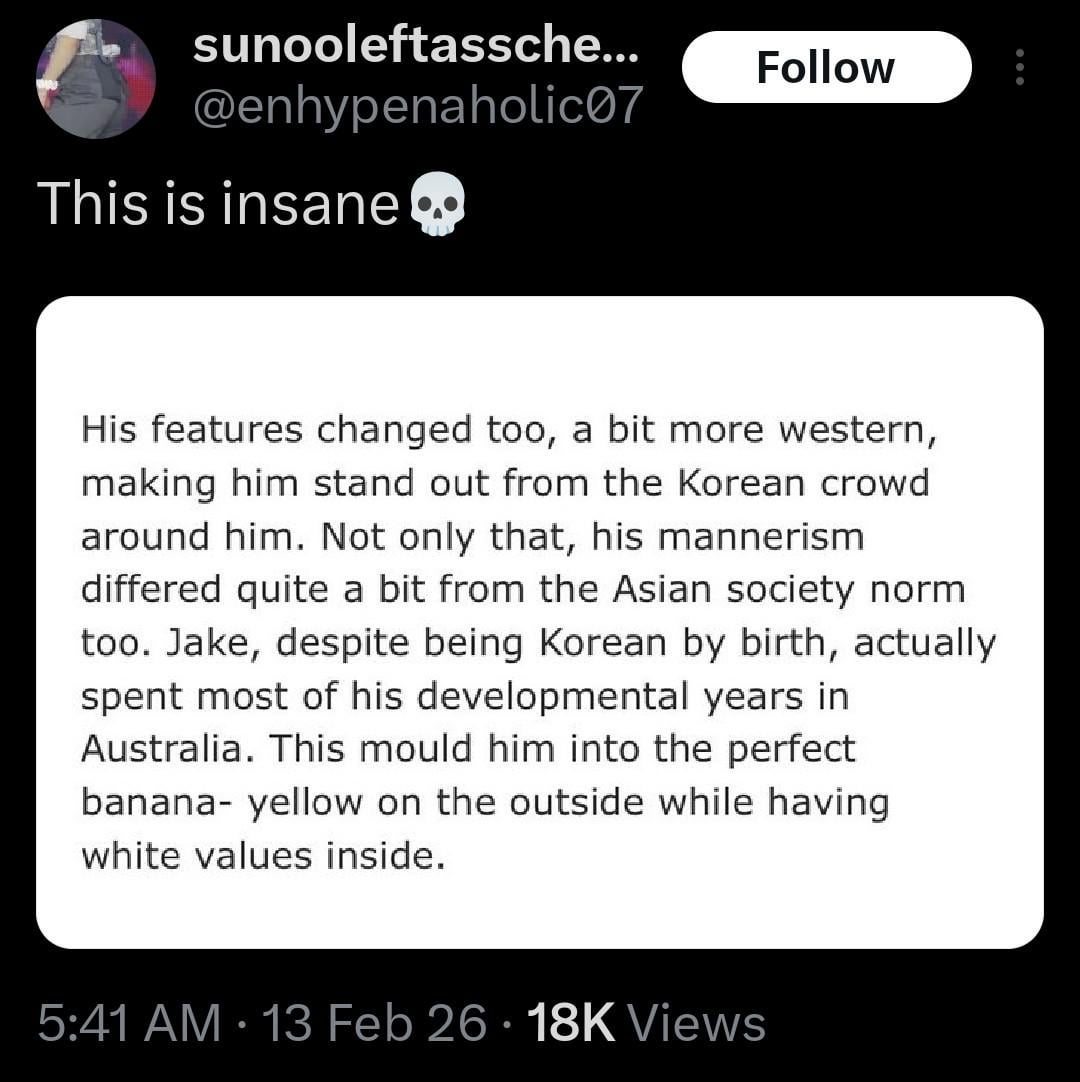Click the word "mannerism" in the image
Viewport: 1080px width, 1082px height.
click(762, 537)
